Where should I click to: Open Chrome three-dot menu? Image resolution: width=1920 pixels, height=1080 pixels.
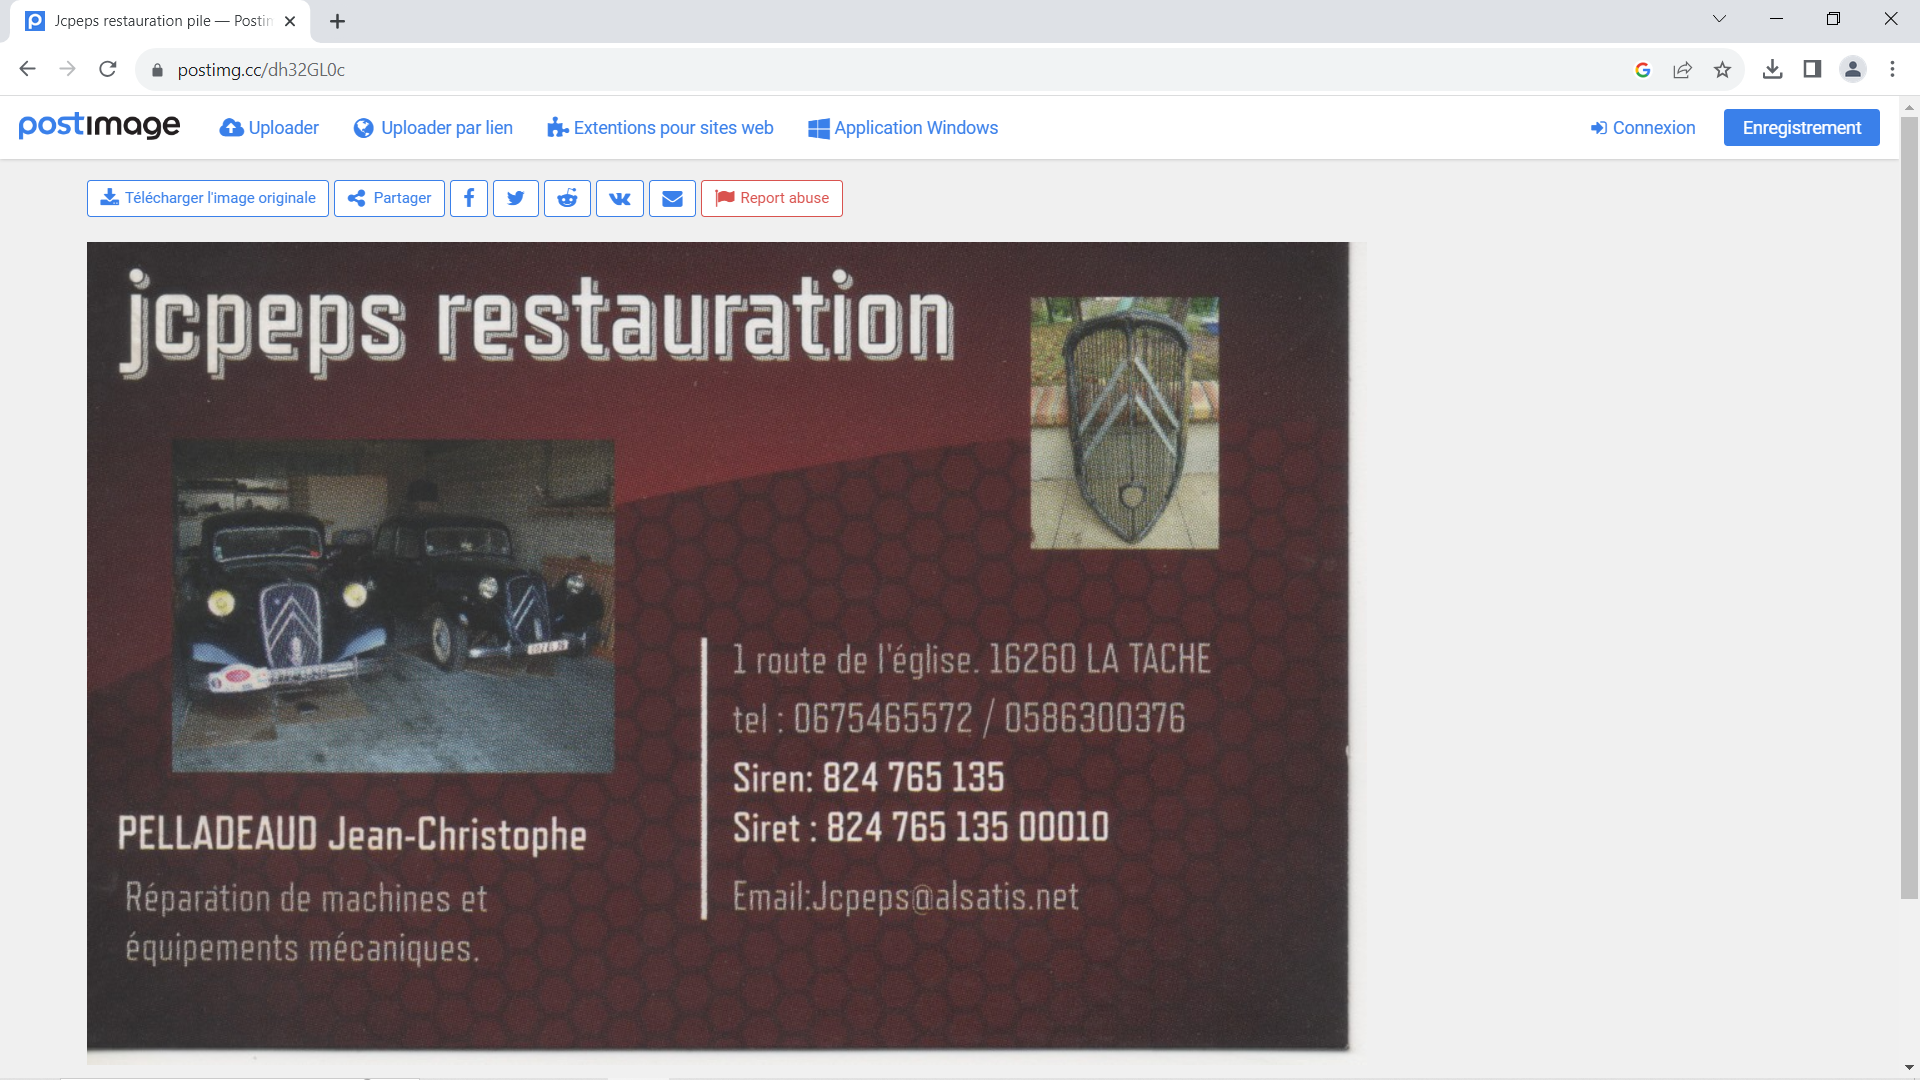click(1892, 69)
